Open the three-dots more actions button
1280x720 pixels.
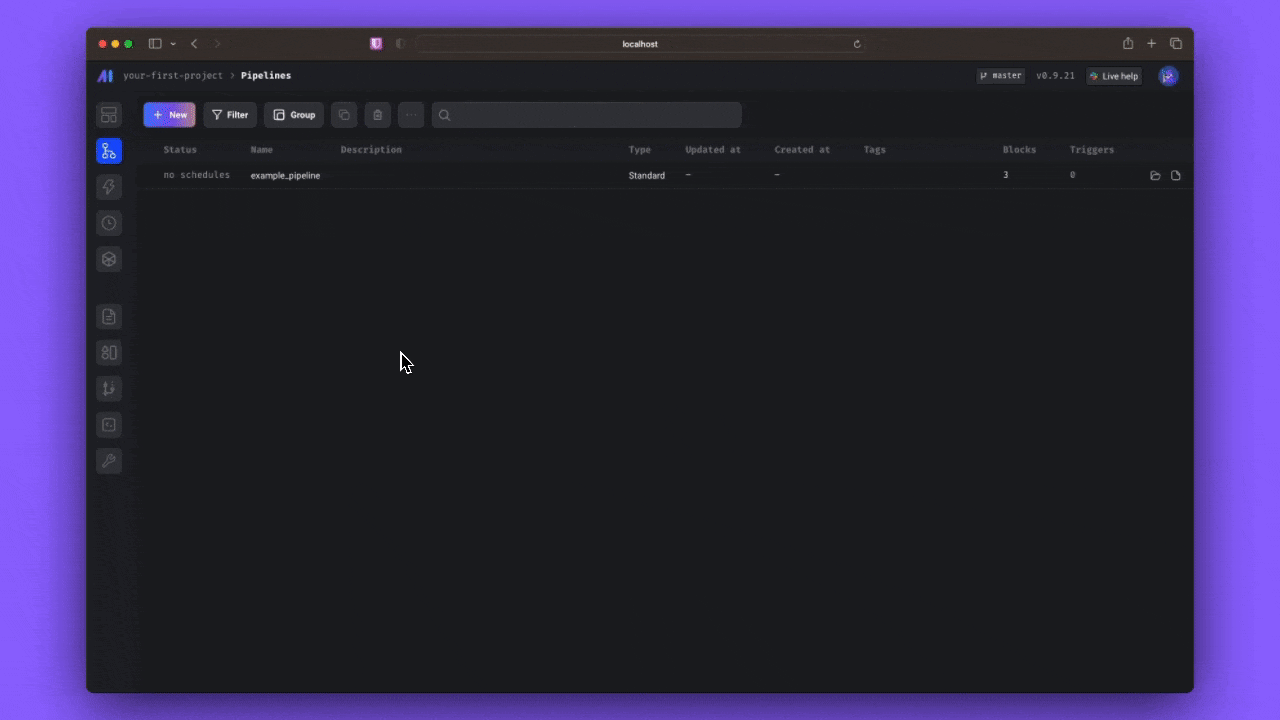point(411,115)
